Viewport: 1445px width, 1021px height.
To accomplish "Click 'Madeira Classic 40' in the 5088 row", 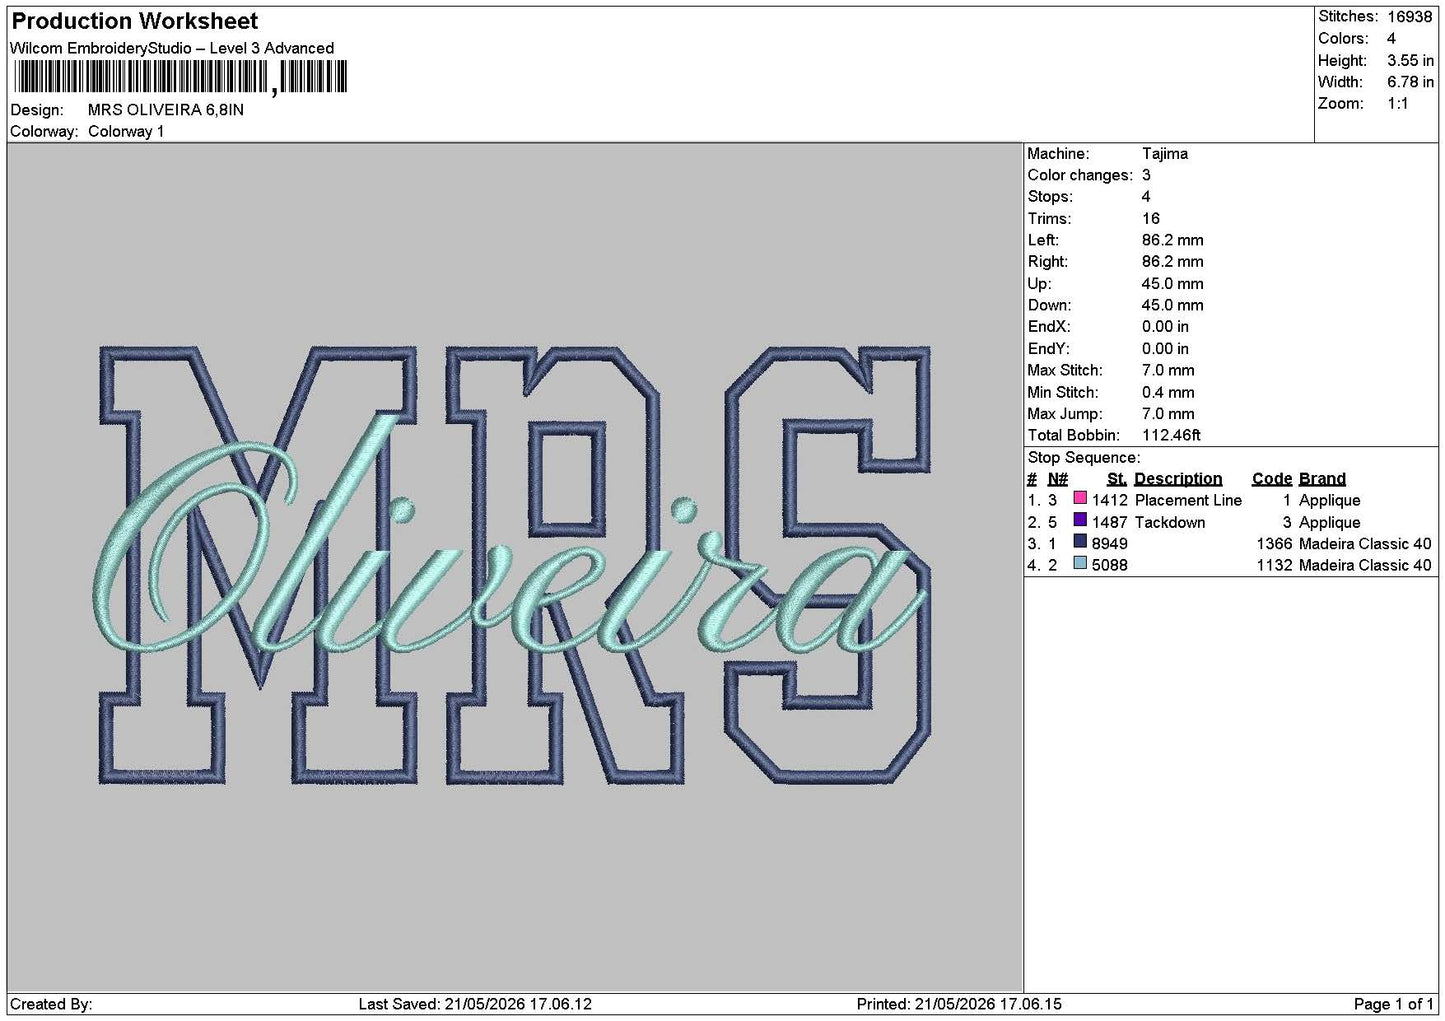I will point(1365,566).
